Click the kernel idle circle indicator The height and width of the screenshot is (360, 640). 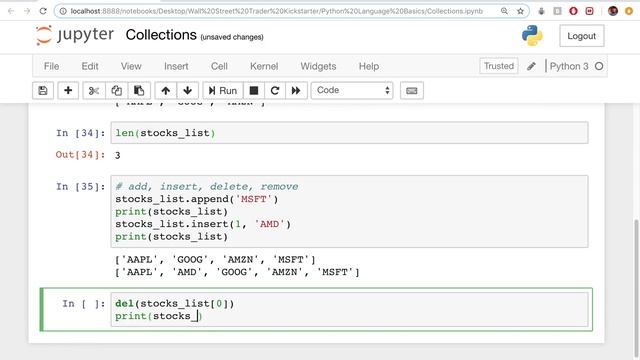point(599,66)
